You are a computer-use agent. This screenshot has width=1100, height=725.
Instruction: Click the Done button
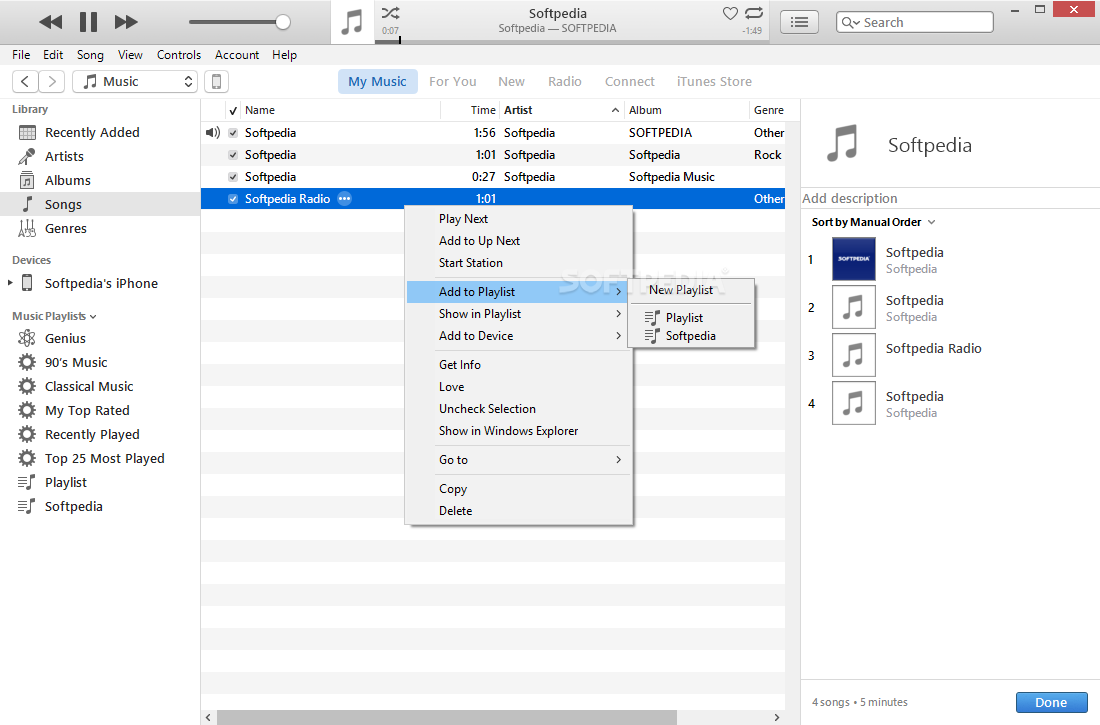tap(1050, 702)
